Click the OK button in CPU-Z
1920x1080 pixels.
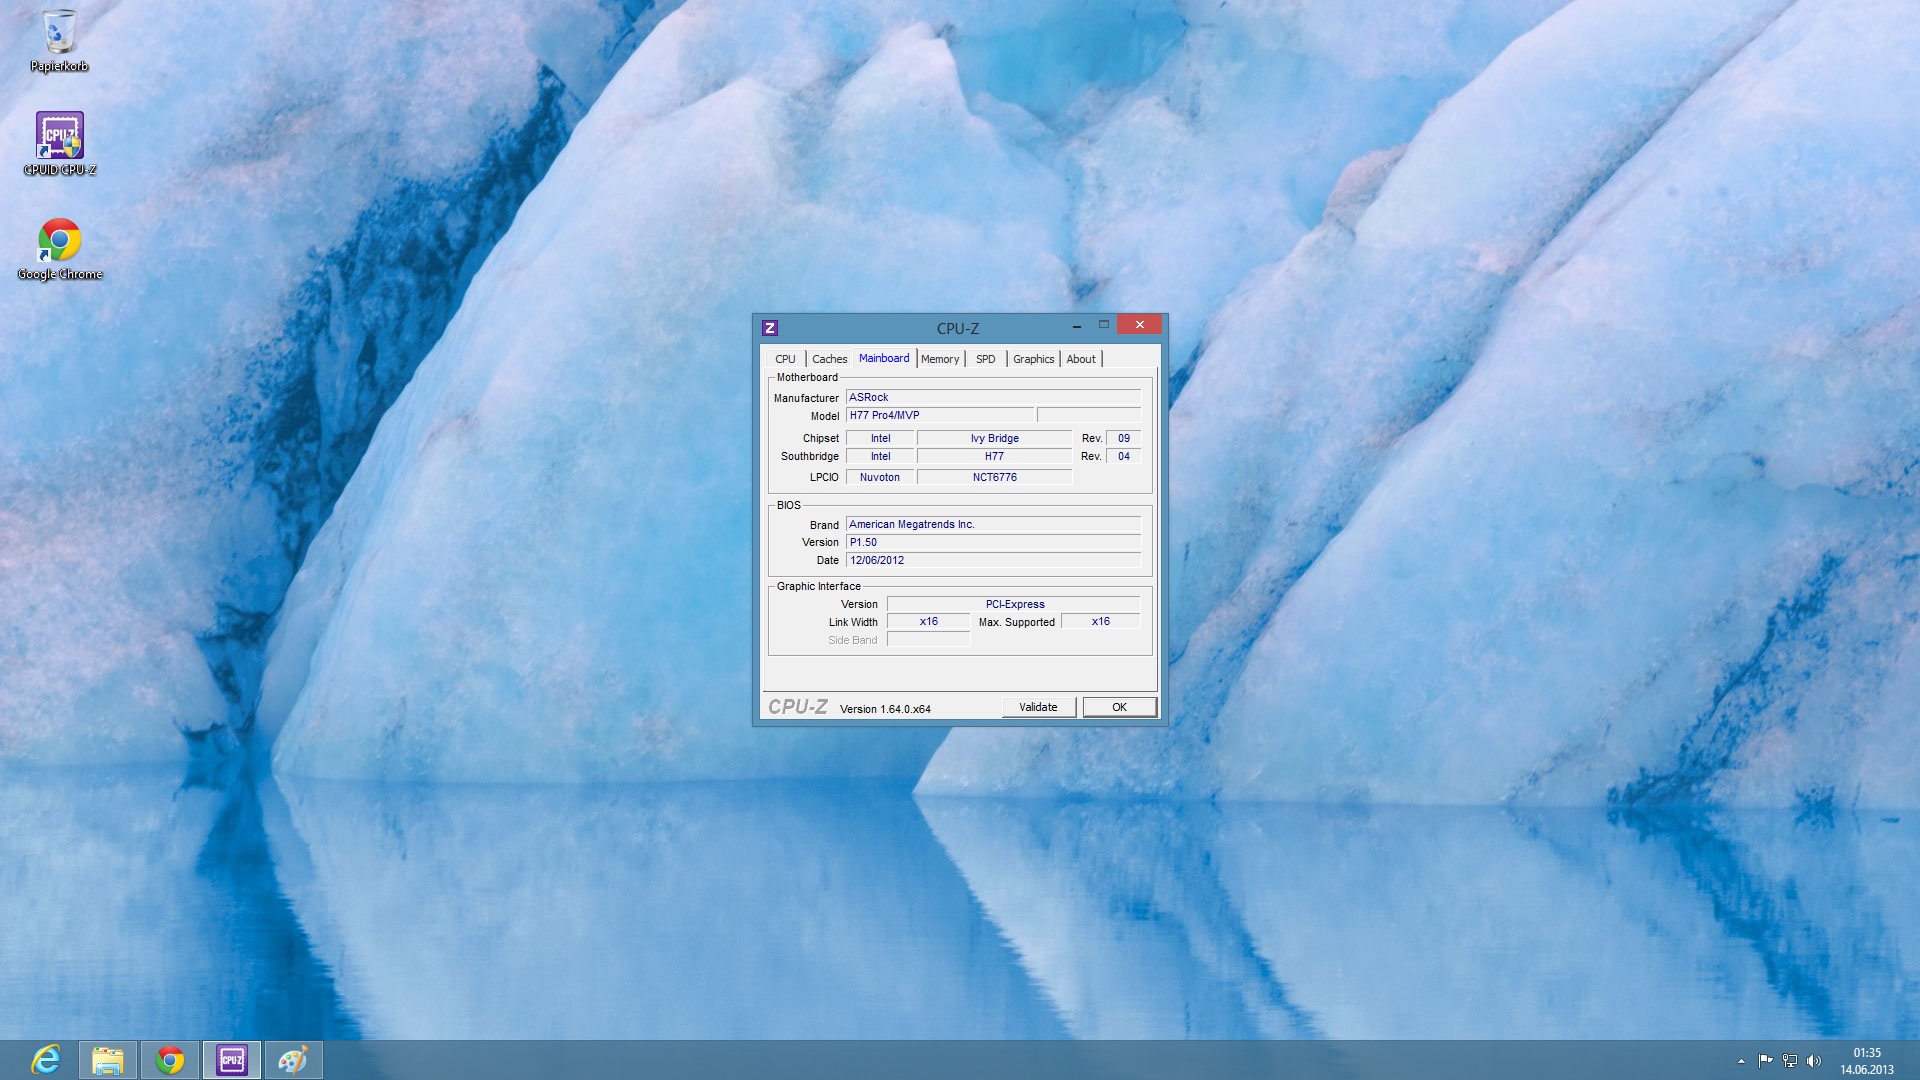click(1119, 707)
